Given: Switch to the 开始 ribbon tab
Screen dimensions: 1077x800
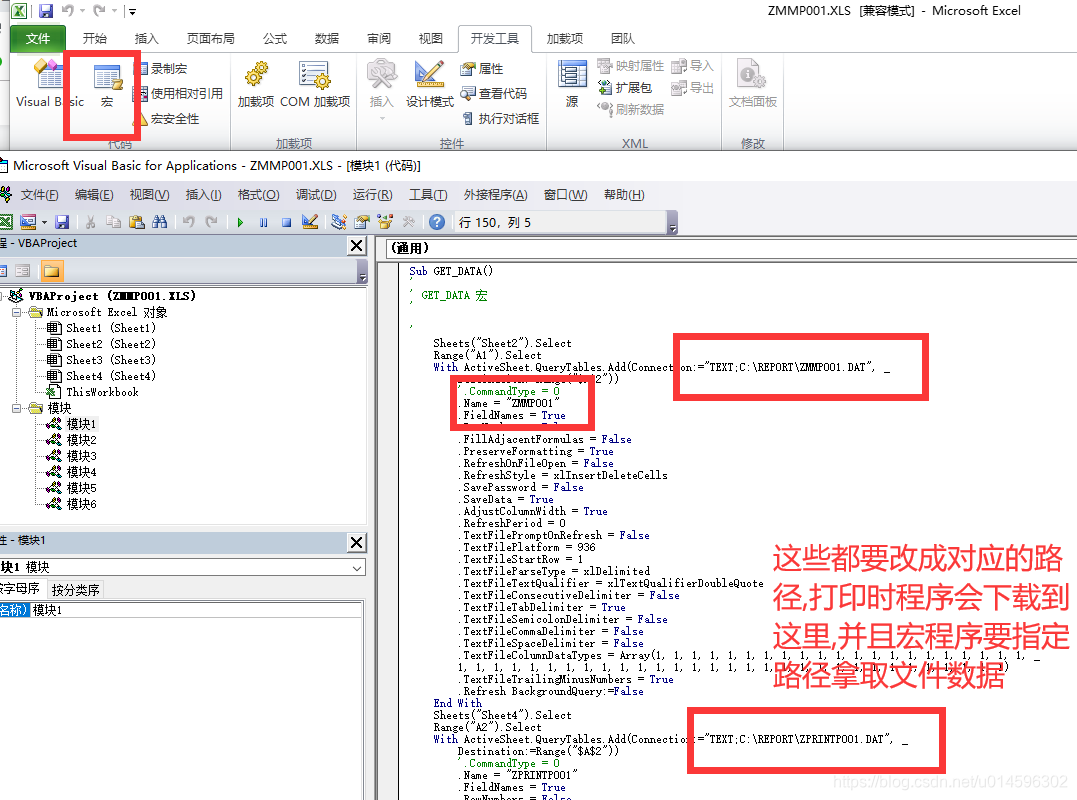Looking at the screenshot, I should [x=95, y=38].
